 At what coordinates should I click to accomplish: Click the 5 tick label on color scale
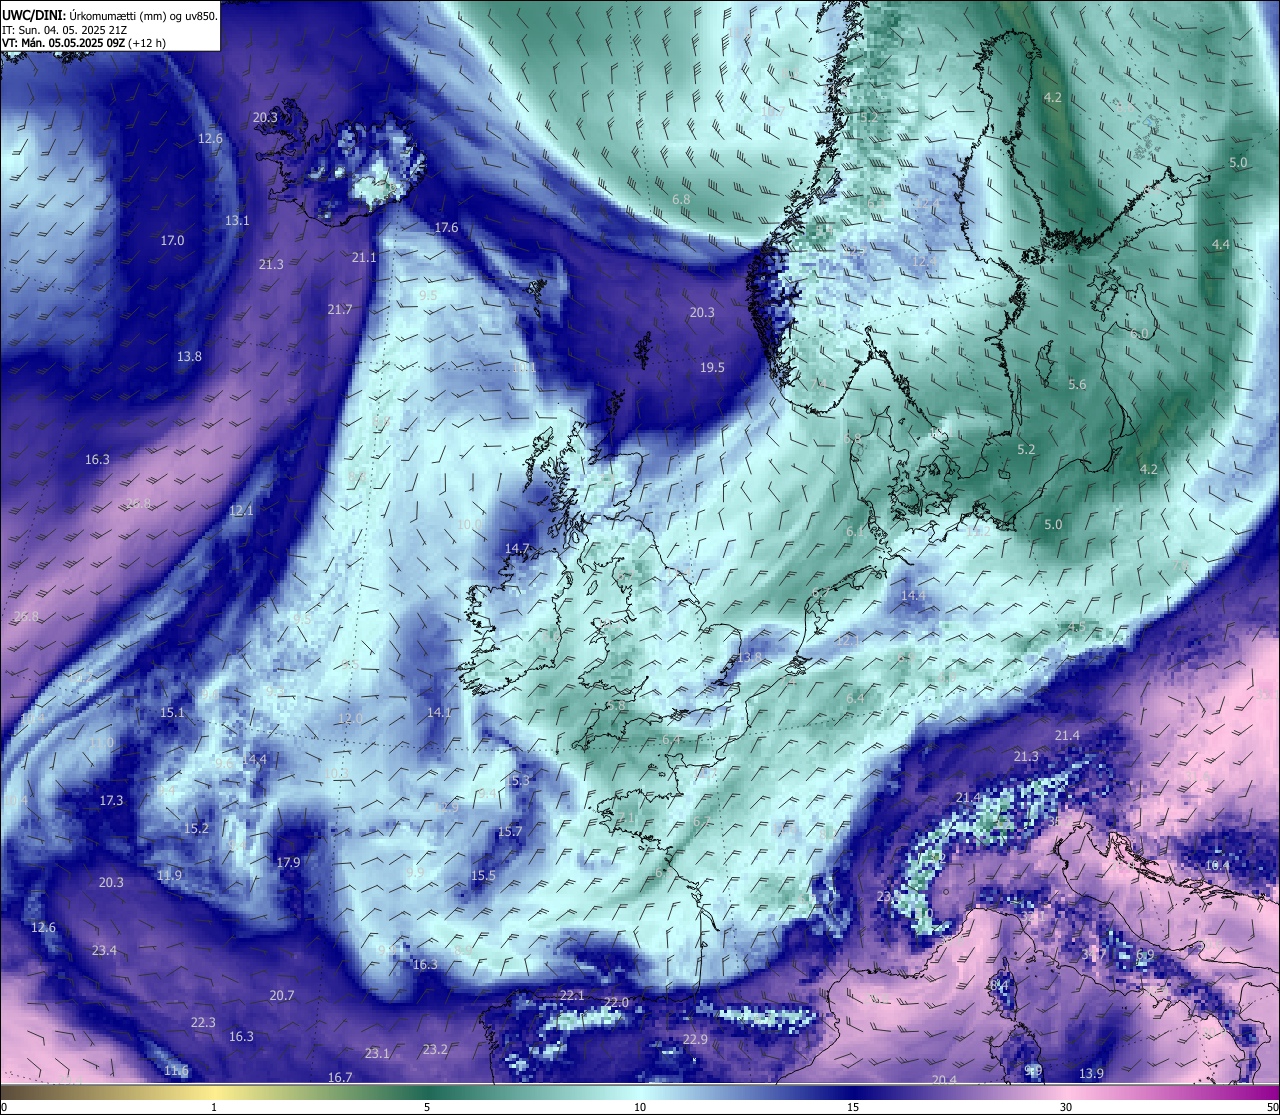click(x=427, y=1107)
